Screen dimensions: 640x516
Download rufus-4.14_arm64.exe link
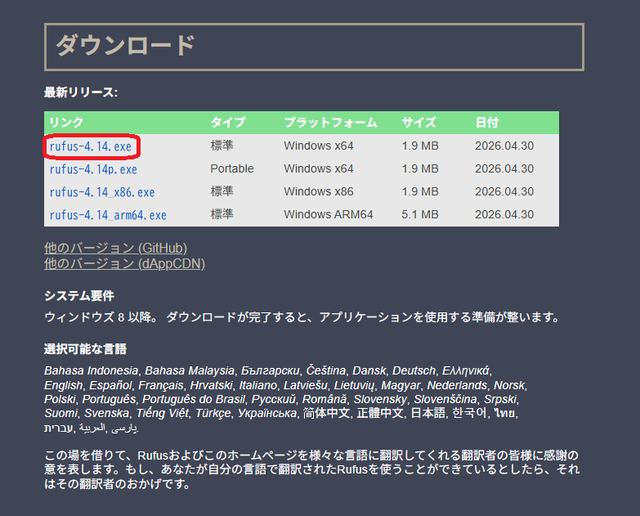pos(108,215)
